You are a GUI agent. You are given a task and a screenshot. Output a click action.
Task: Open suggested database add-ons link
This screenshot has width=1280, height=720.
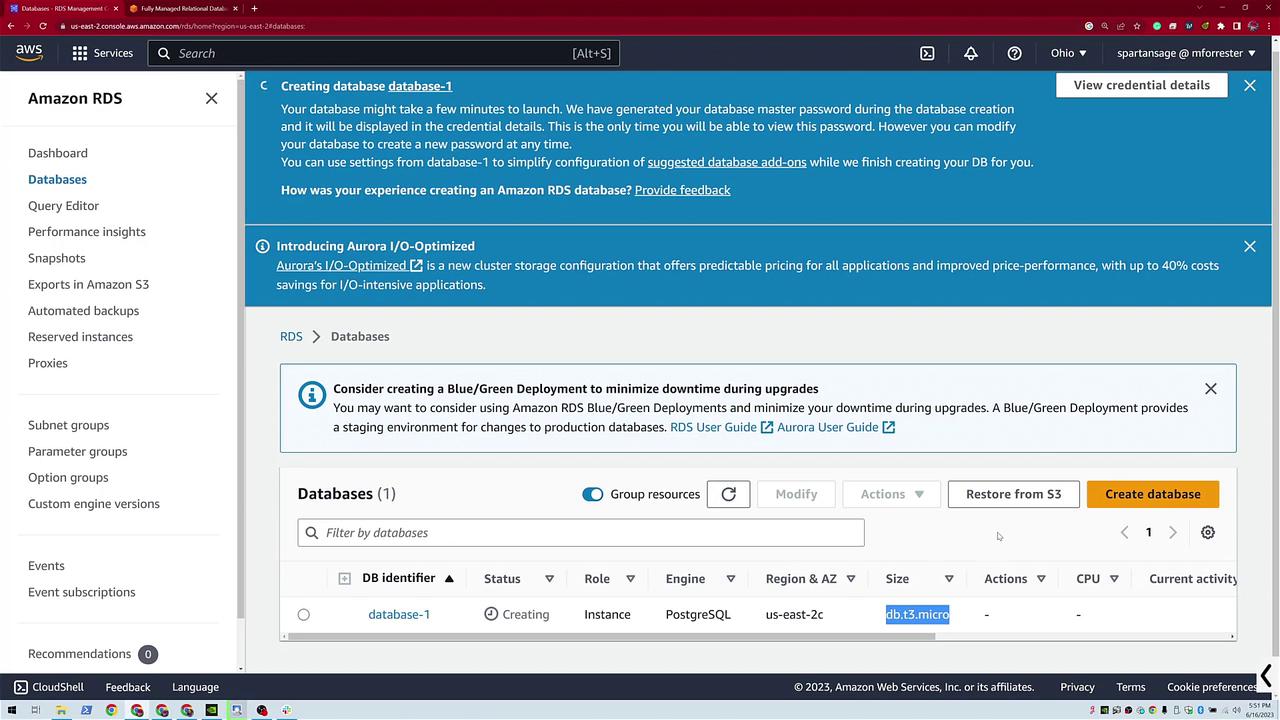coord(727,162)
